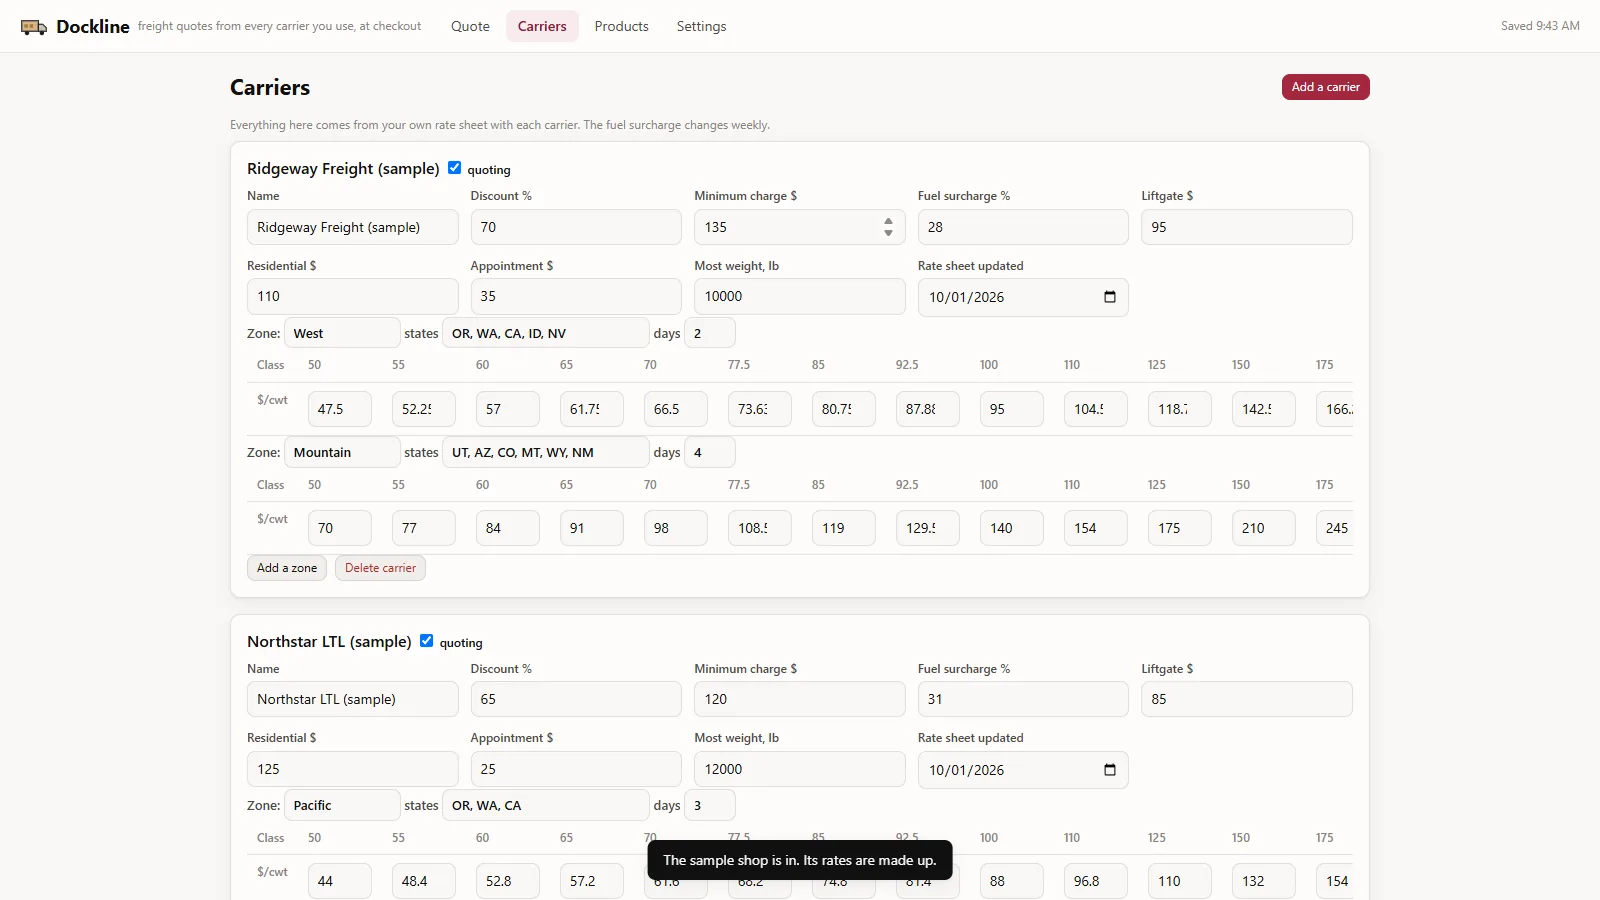Edit the Pacific zone name field
Screen dimensions: 1600x900
point(342,805)
